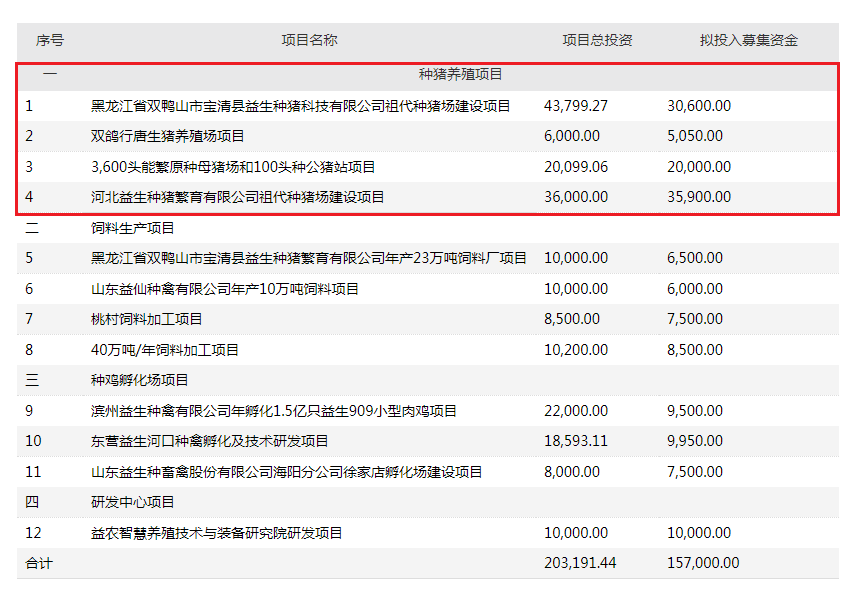Select the 3,600头能繁原种母猪场 project row

(x=428, y=167)
